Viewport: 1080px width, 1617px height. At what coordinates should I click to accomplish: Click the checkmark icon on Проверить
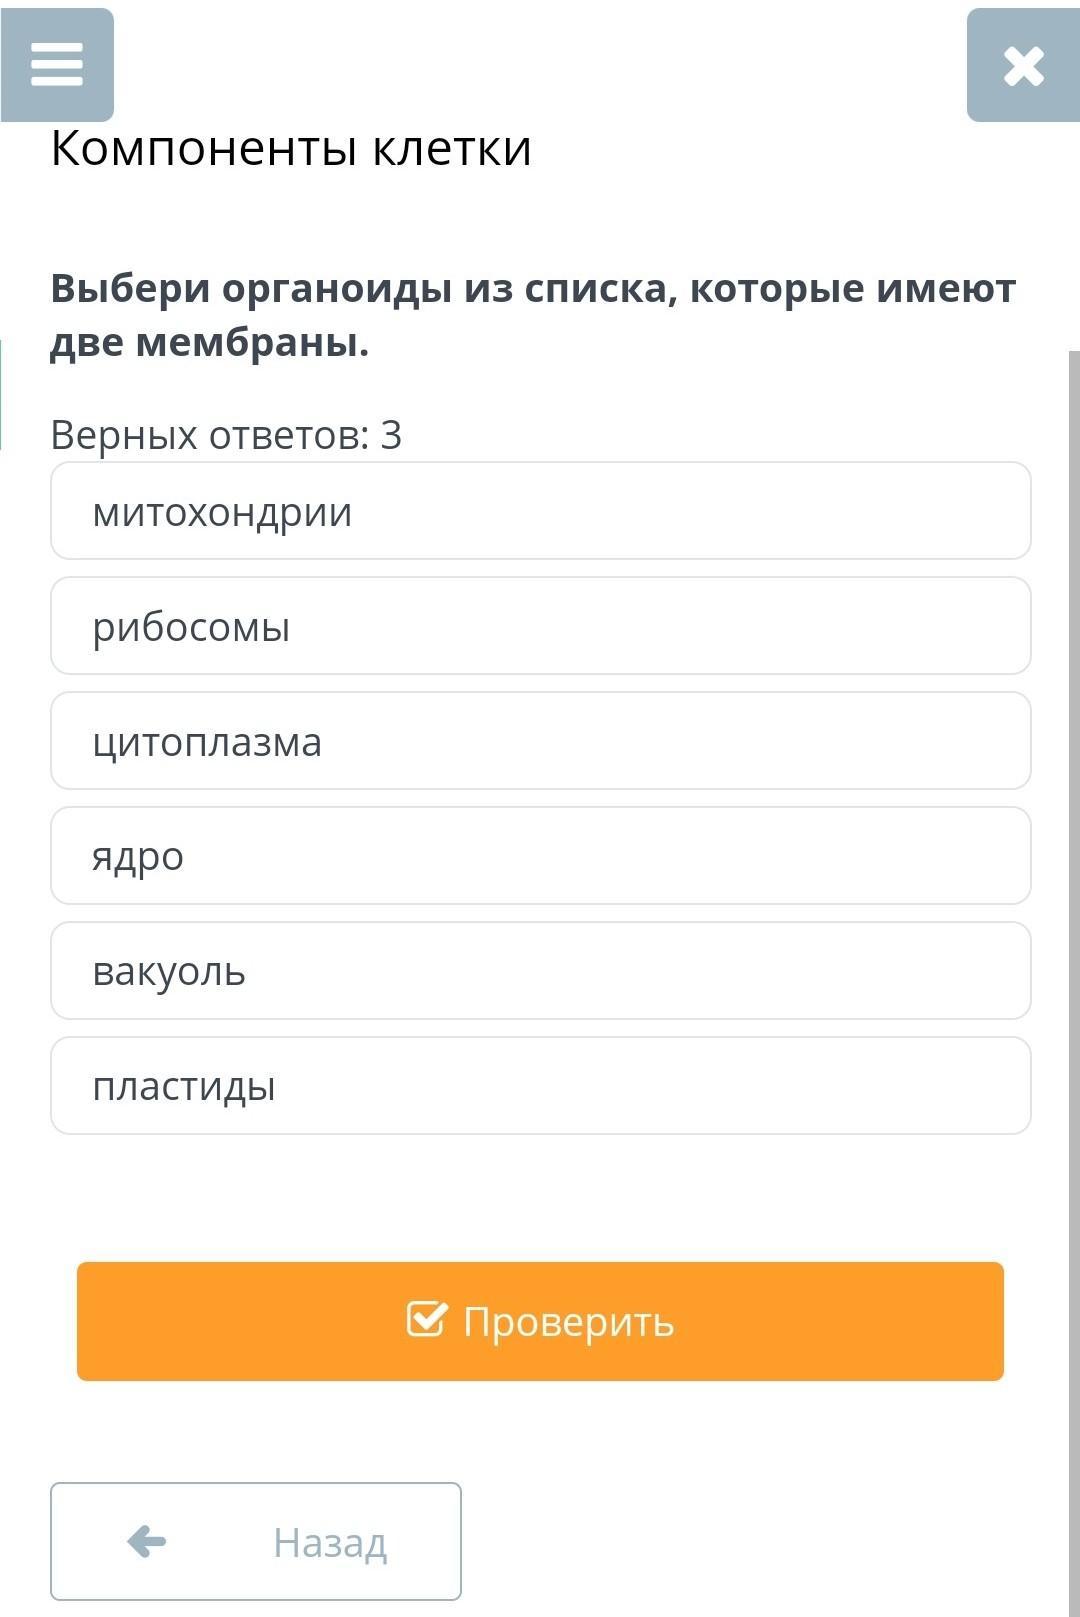click(427, 1319)
